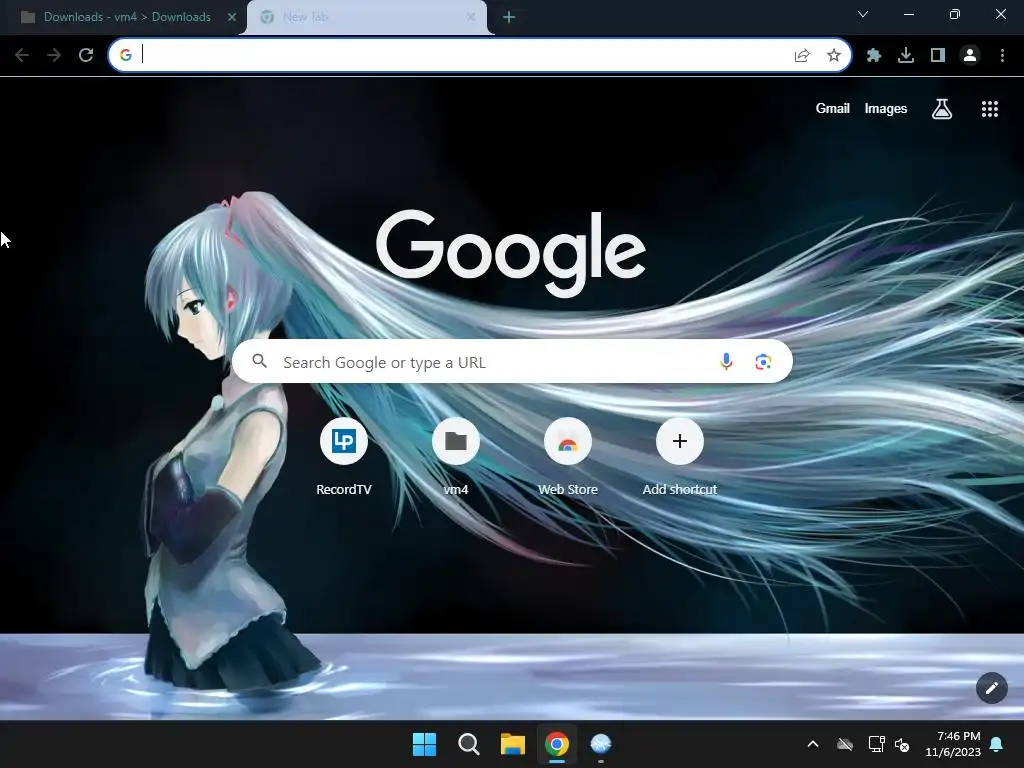Image resolution: width=1024 pixels, height=768 pixels.
Task: Reload the current page
Action: click(86, 56)
